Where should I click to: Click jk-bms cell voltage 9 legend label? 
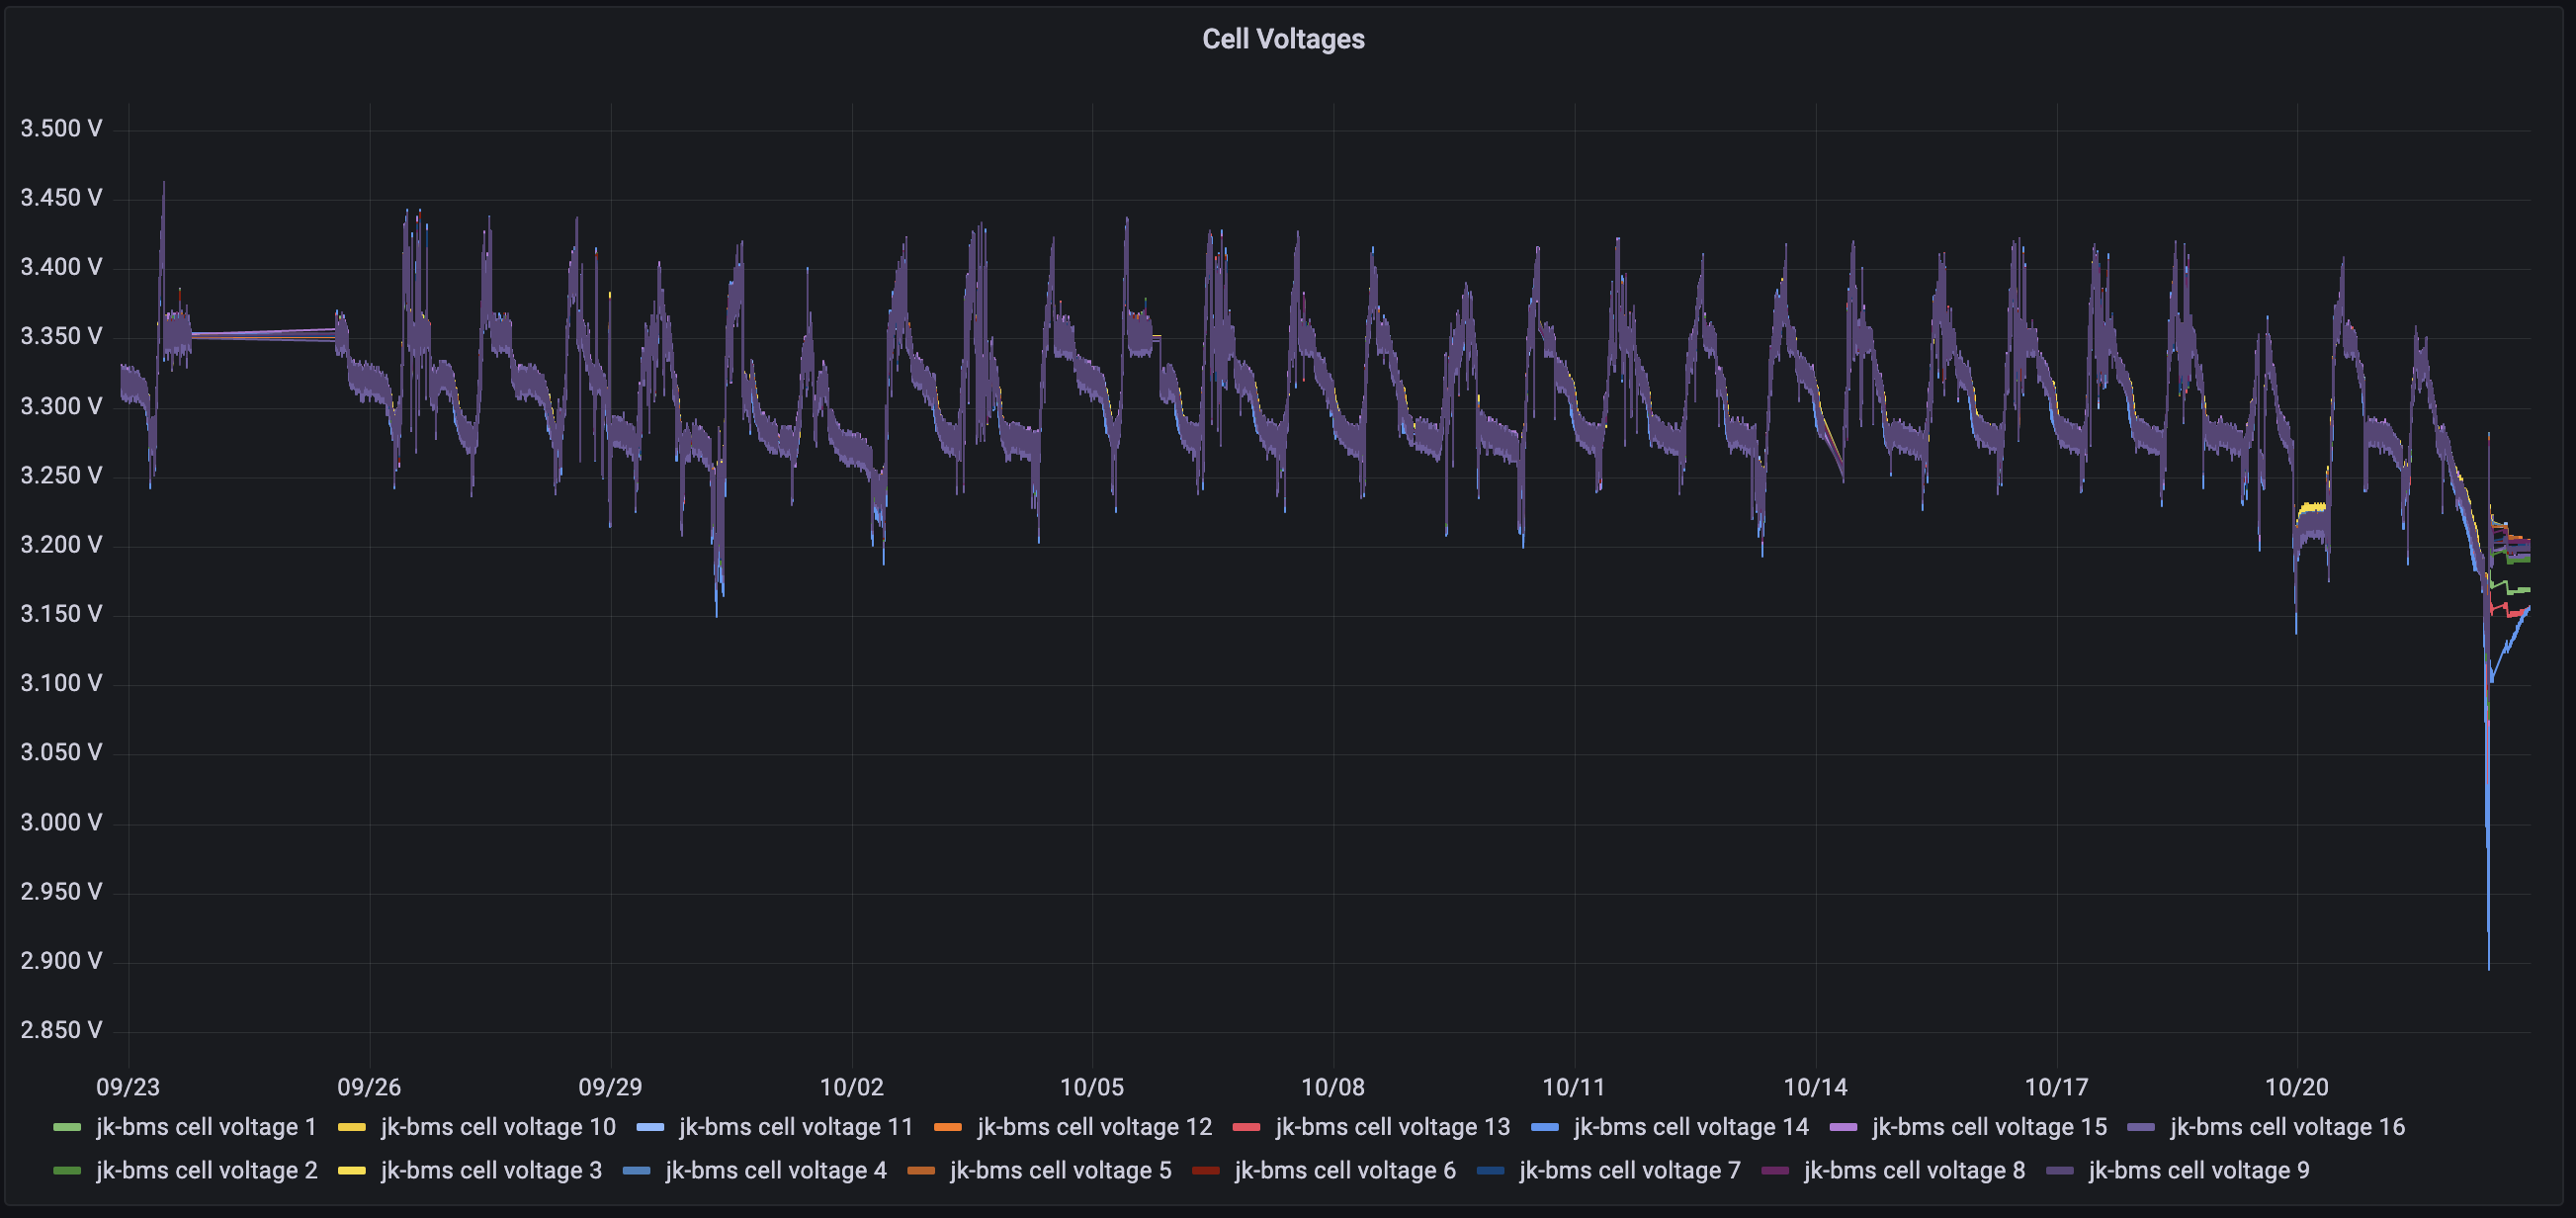click(x=2199, y=1170)
